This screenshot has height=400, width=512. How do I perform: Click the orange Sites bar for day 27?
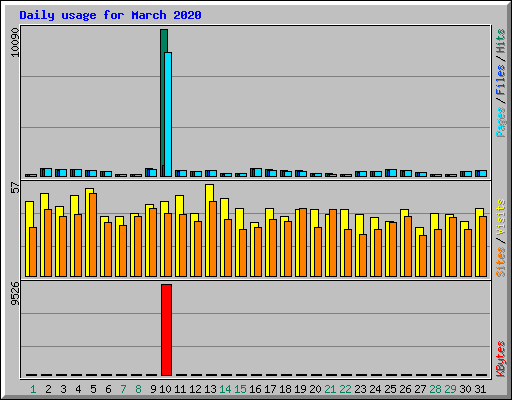tap(423, 256)
